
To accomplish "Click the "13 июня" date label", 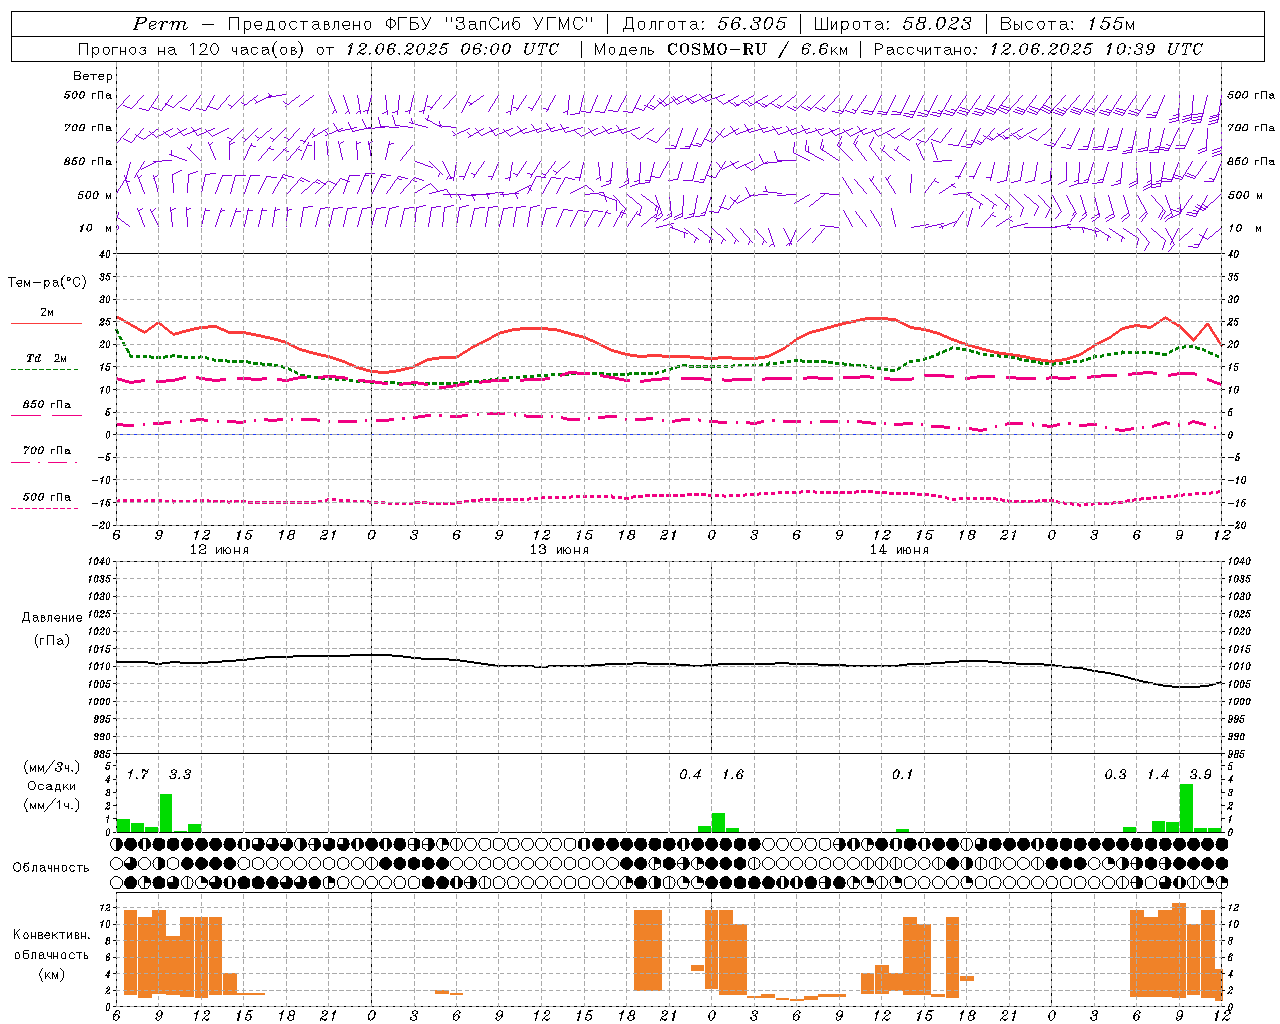I will tap(559, 550).
